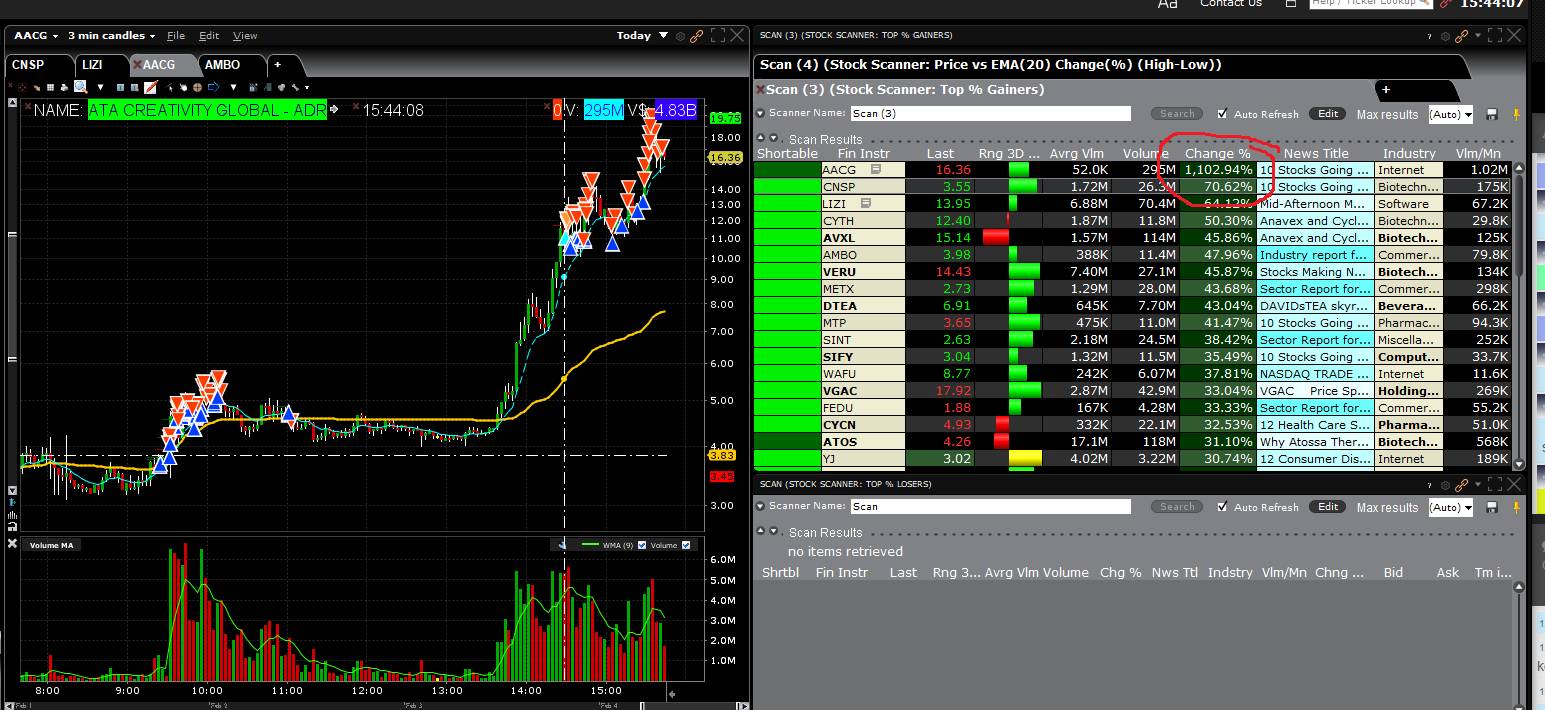Click the link chain icon on Top Gainers scanner

[x=1462, y=35]
